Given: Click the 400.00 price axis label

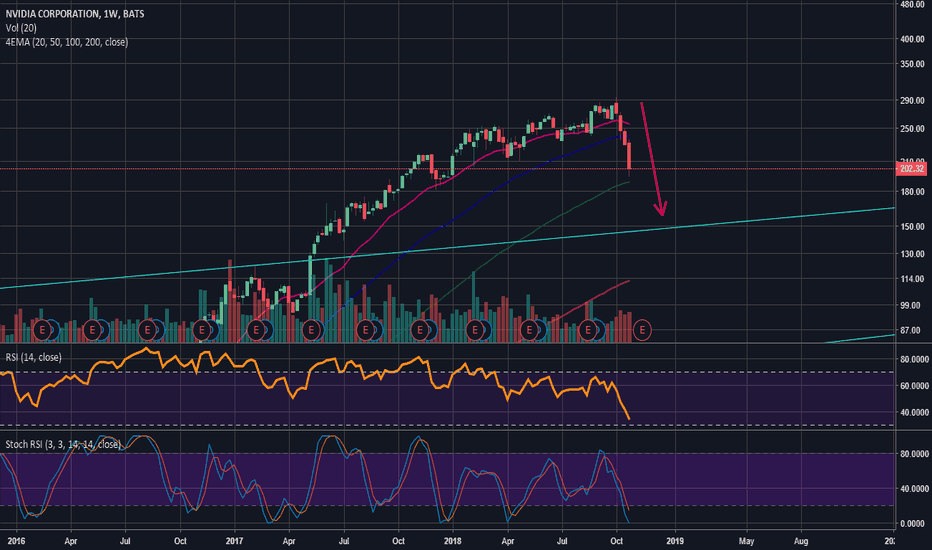Looking at the screenshot, I should [x=912, y=39].
